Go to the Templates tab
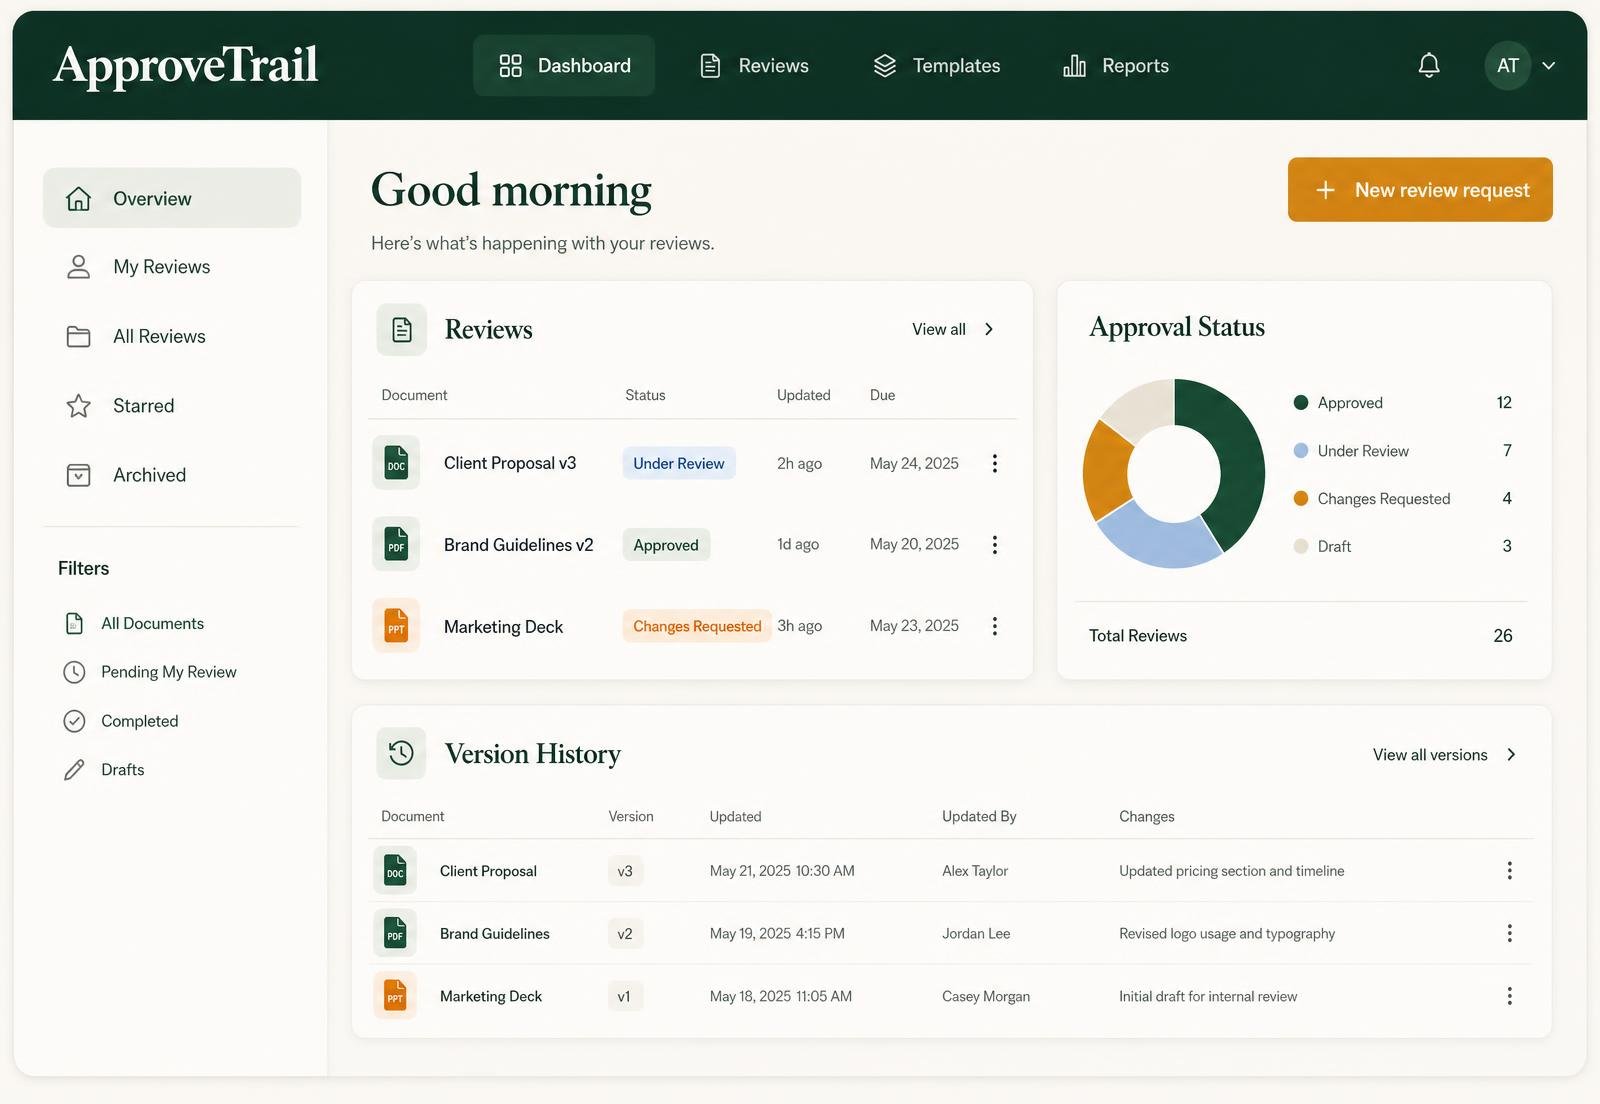This screenshot has height=1104, width=1600. [x=937, y=66]
